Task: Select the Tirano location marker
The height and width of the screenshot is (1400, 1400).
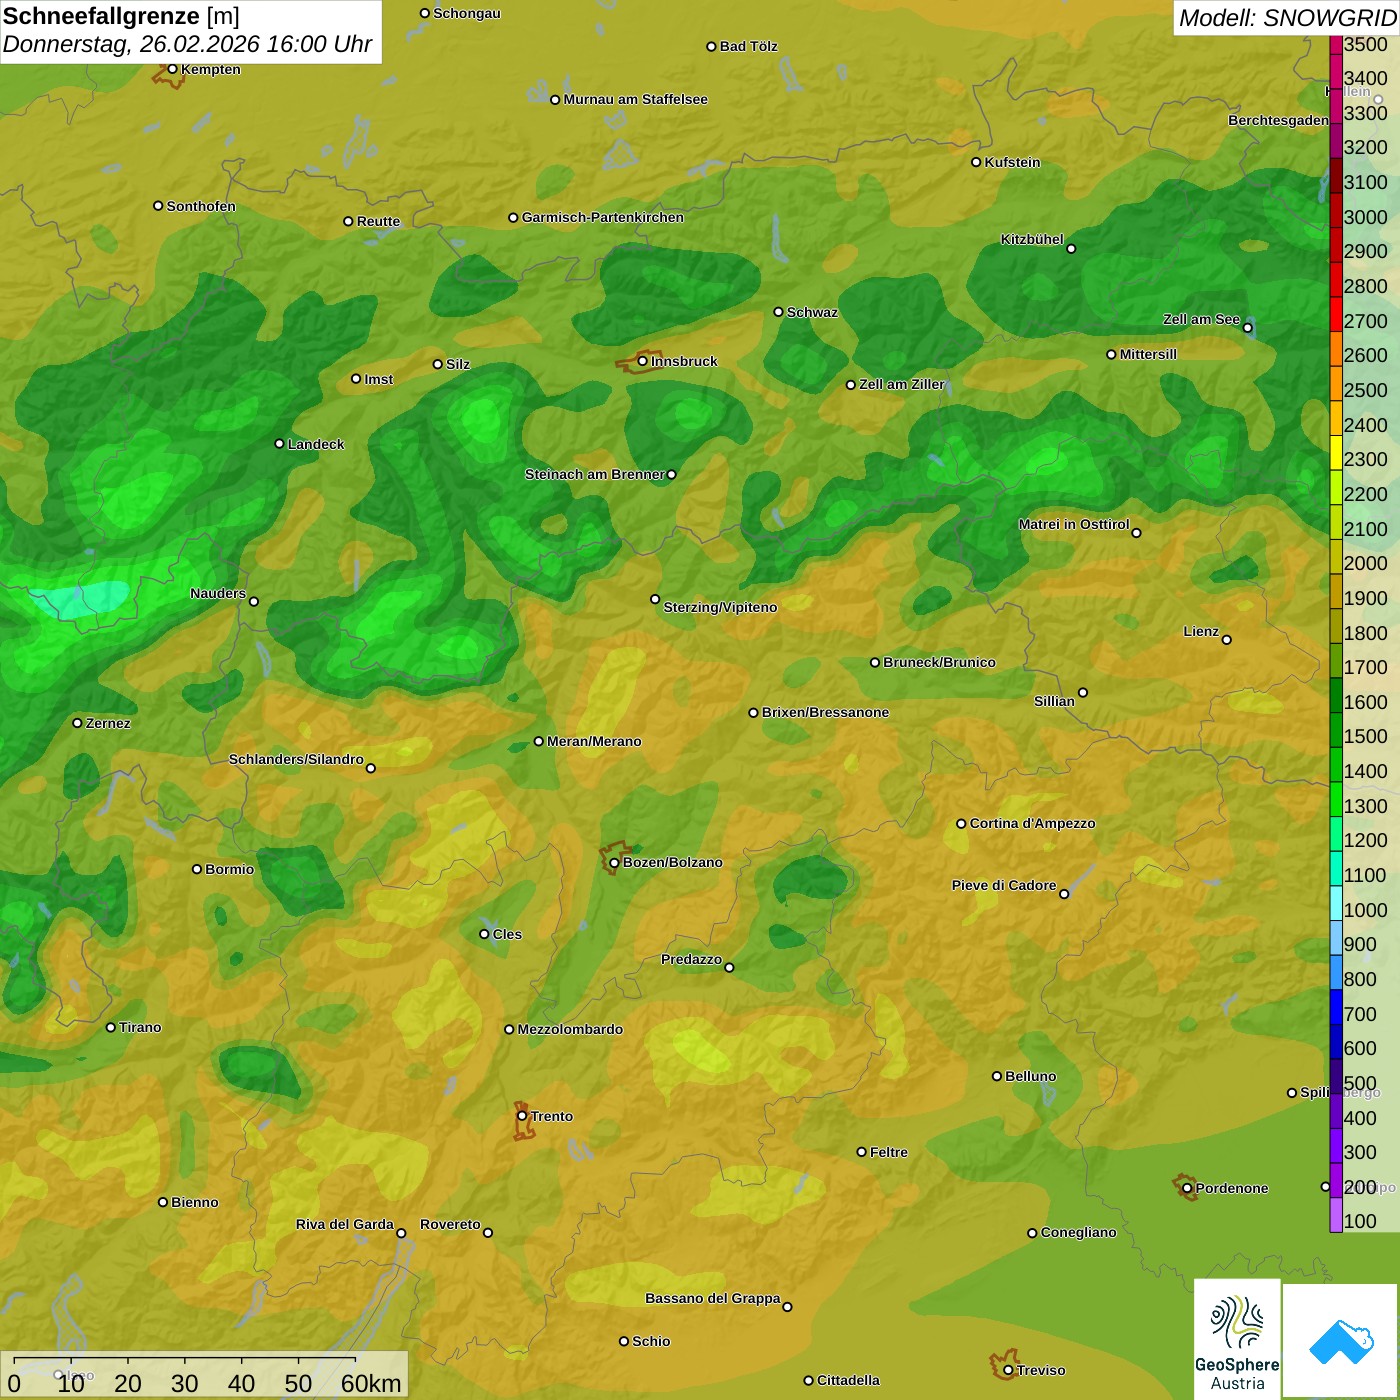Action: (x=111, y=1027)
